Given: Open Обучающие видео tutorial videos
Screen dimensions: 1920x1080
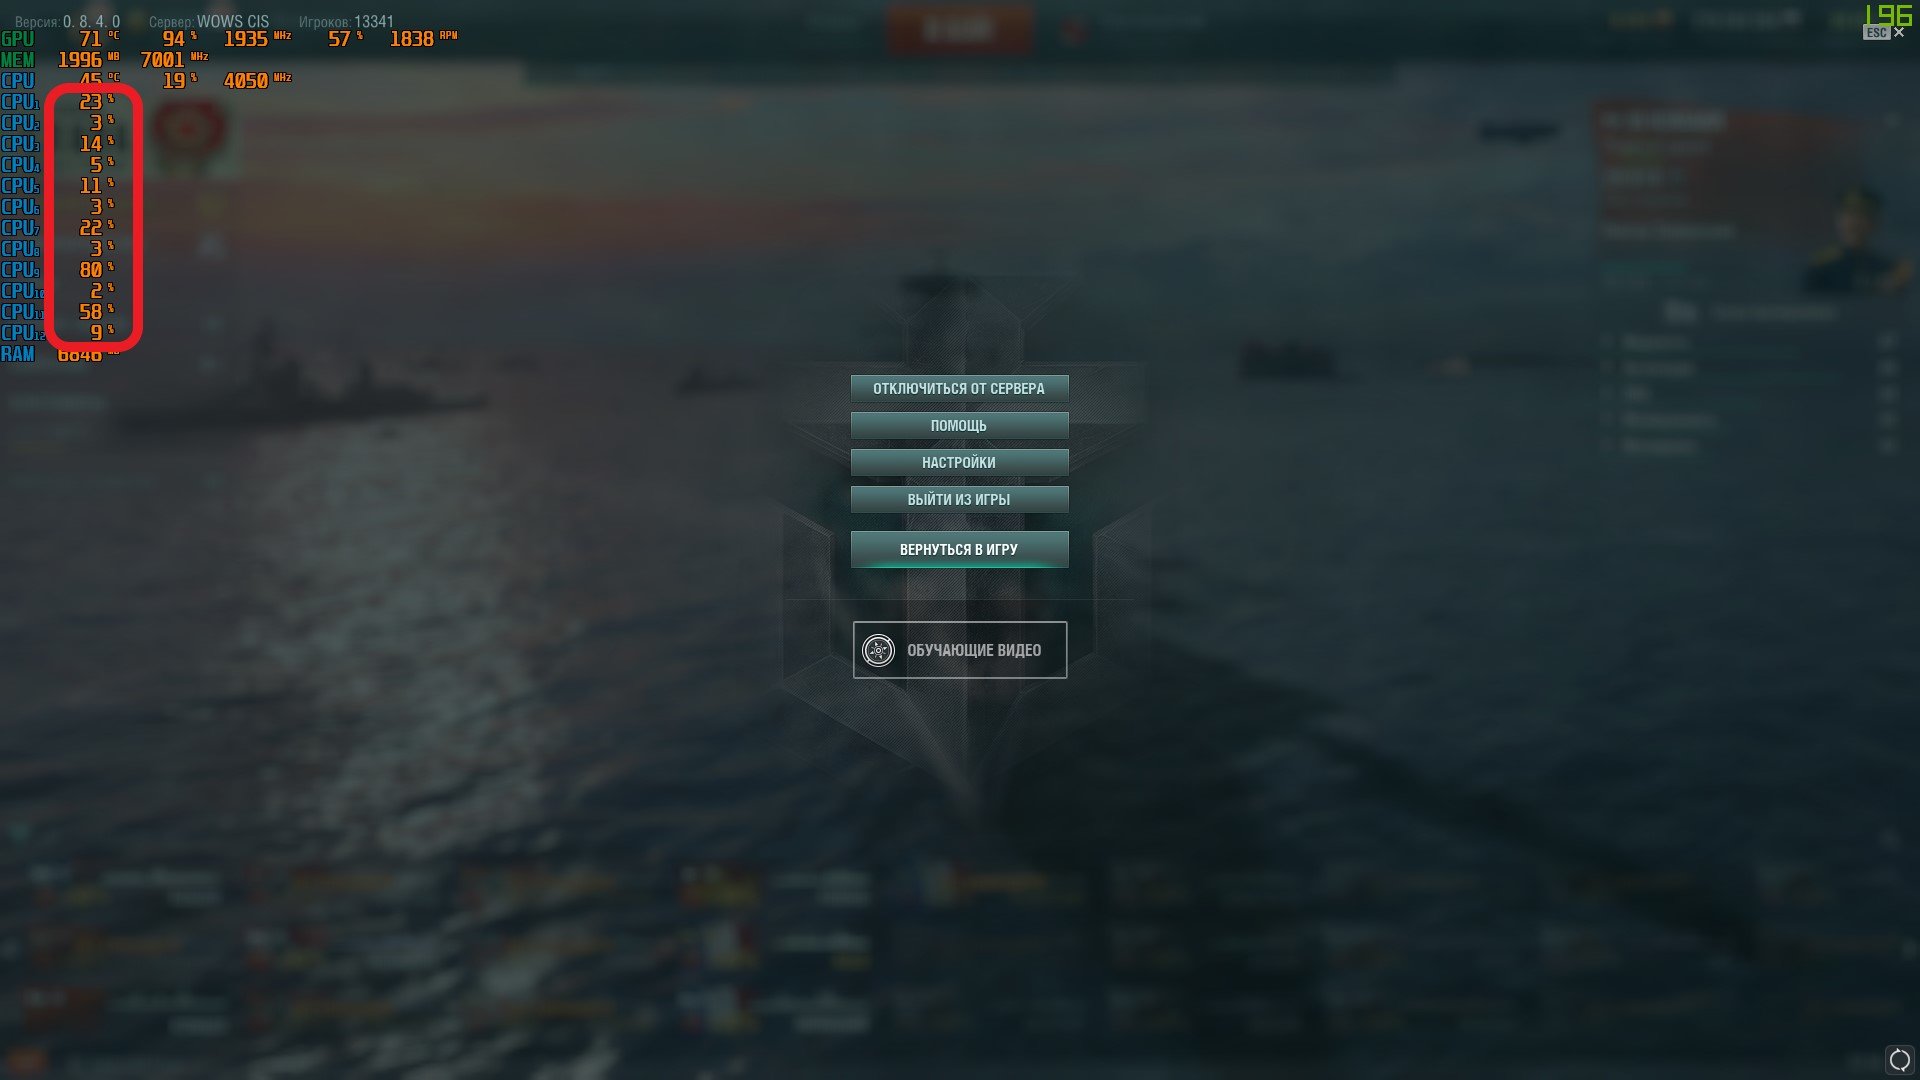Looking at the screenshot, I should [x=960, y=650].
